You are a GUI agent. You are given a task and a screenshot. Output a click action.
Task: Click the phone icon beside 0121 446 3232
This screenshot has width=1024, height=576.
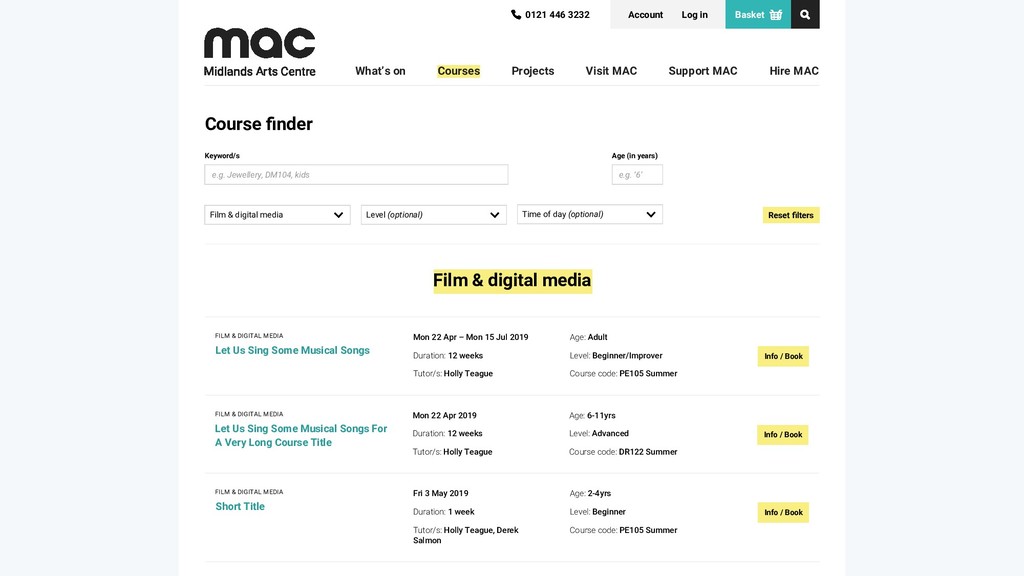click(516, 14)
